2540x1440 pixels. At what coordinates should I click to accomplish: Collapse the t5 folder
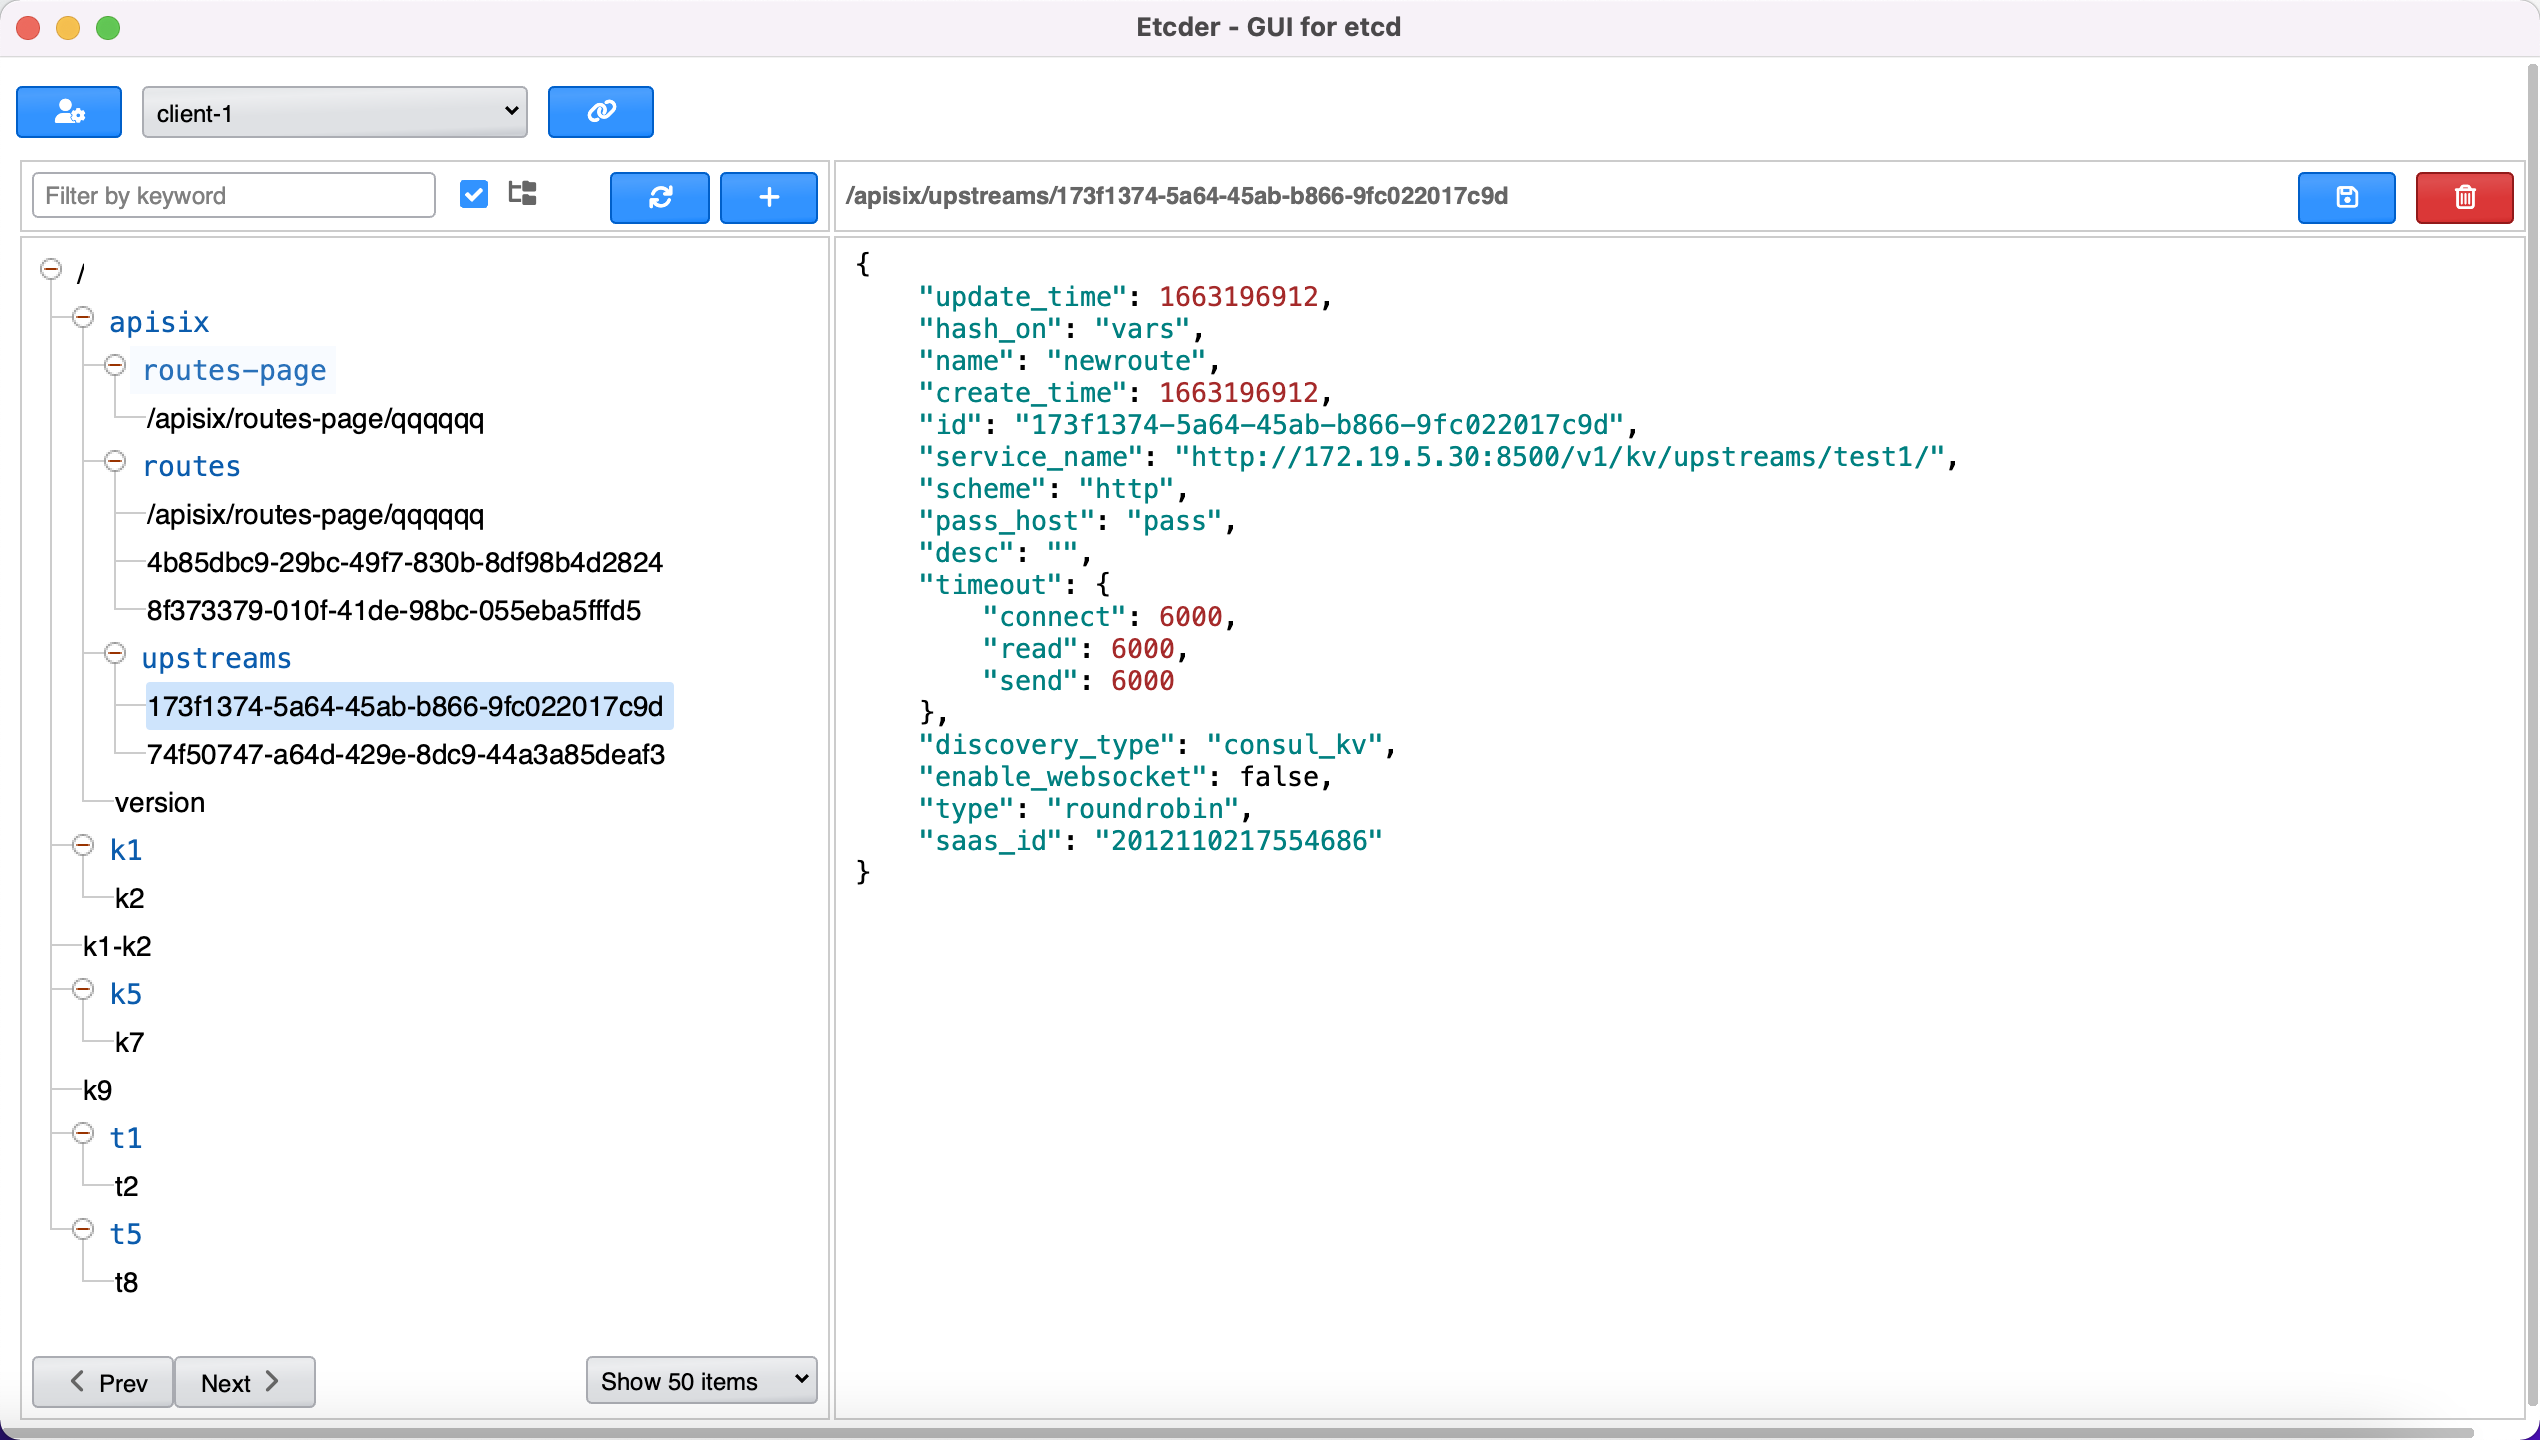click(83, 1230)
